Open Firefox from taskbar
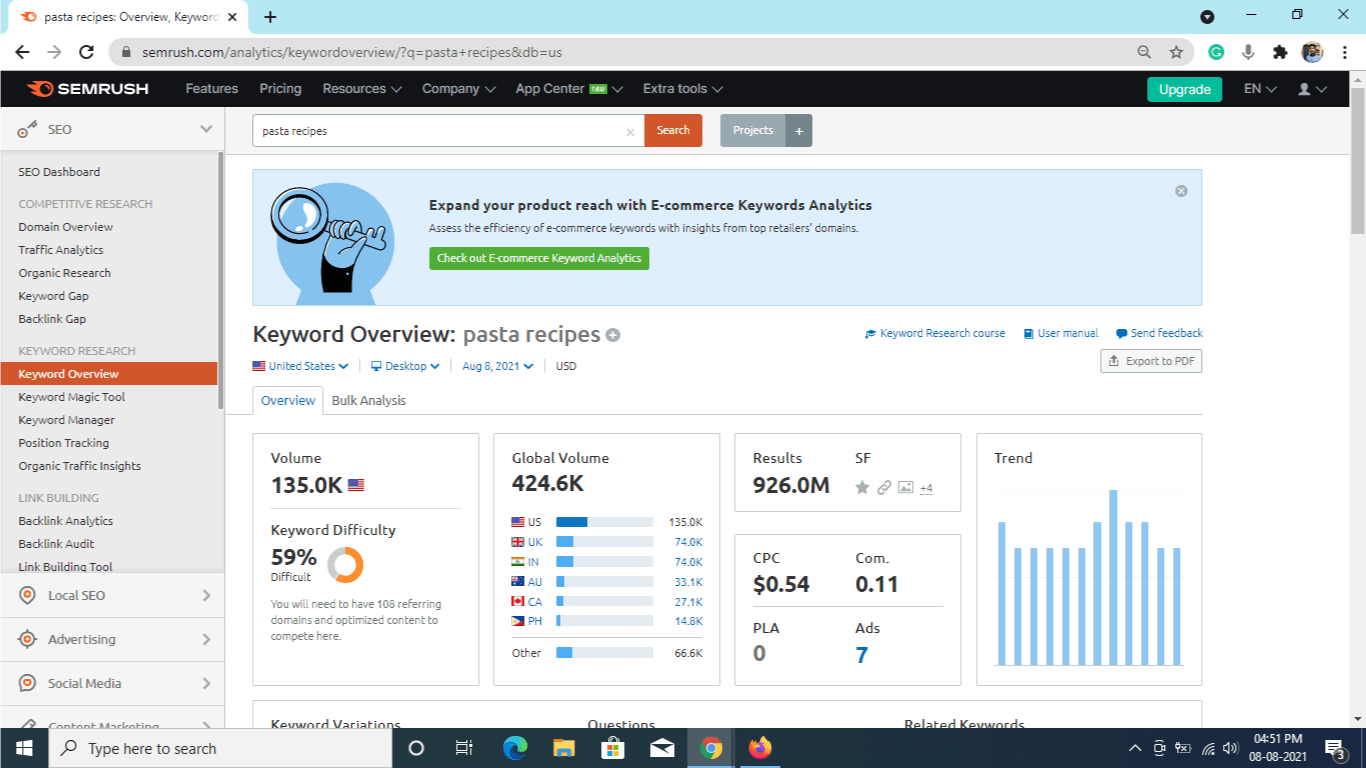The image size is (1366, 768). (x=760, y=748)
